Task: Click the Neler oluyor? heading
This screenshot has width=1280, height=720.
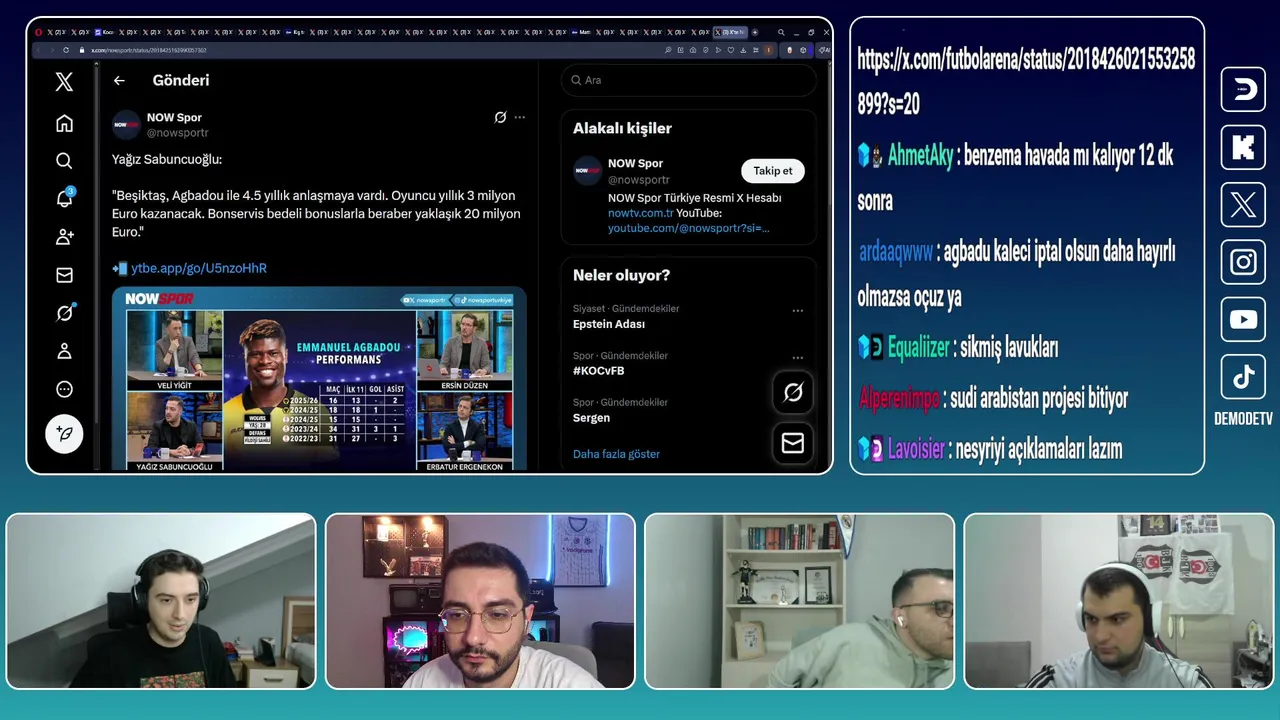Action: [621, 275]
